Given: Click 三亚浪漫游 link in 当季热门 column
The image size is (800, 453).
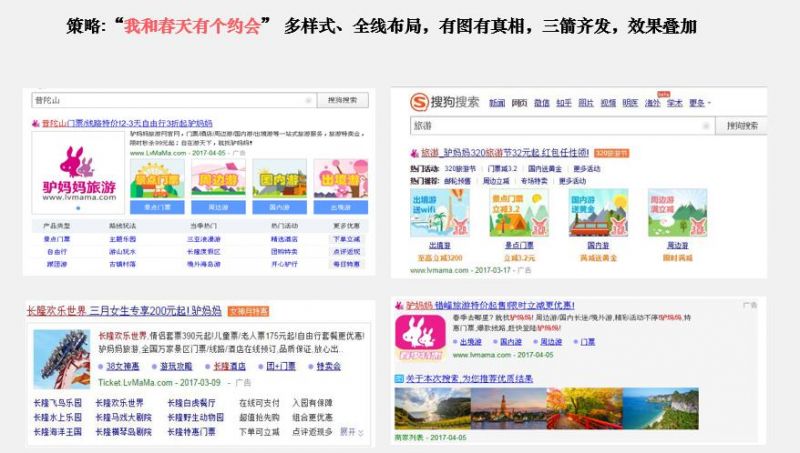Looking at the screenshot, I should 204,239.
